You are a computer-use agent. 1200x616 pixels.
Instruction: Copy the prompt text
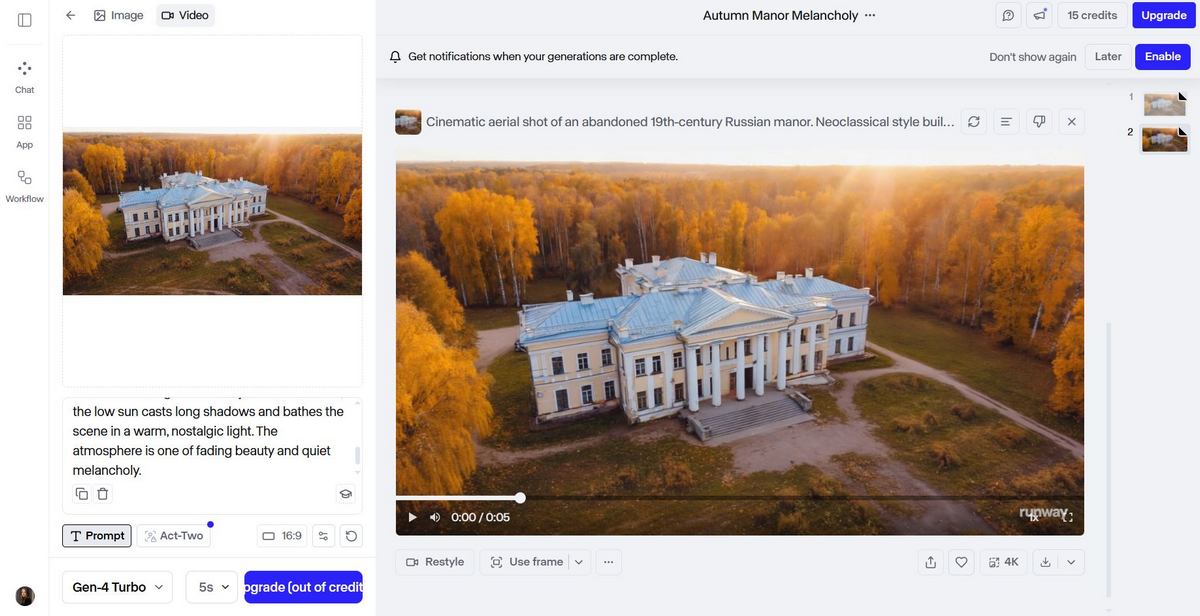[82, 493]
